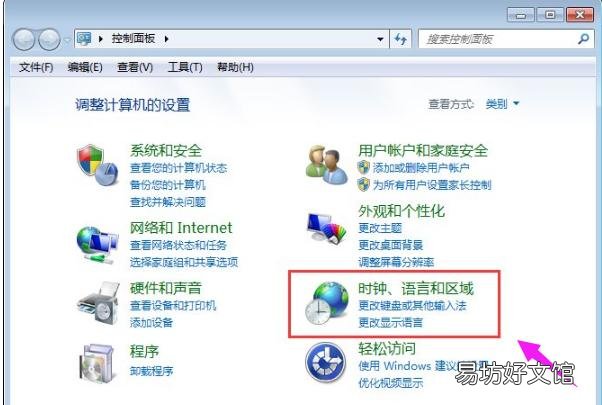Image resolution: width=602 pixels, height=405 pixels.
Task: Click in the 搜索控制面板 search field
Action: click(498, 39)
